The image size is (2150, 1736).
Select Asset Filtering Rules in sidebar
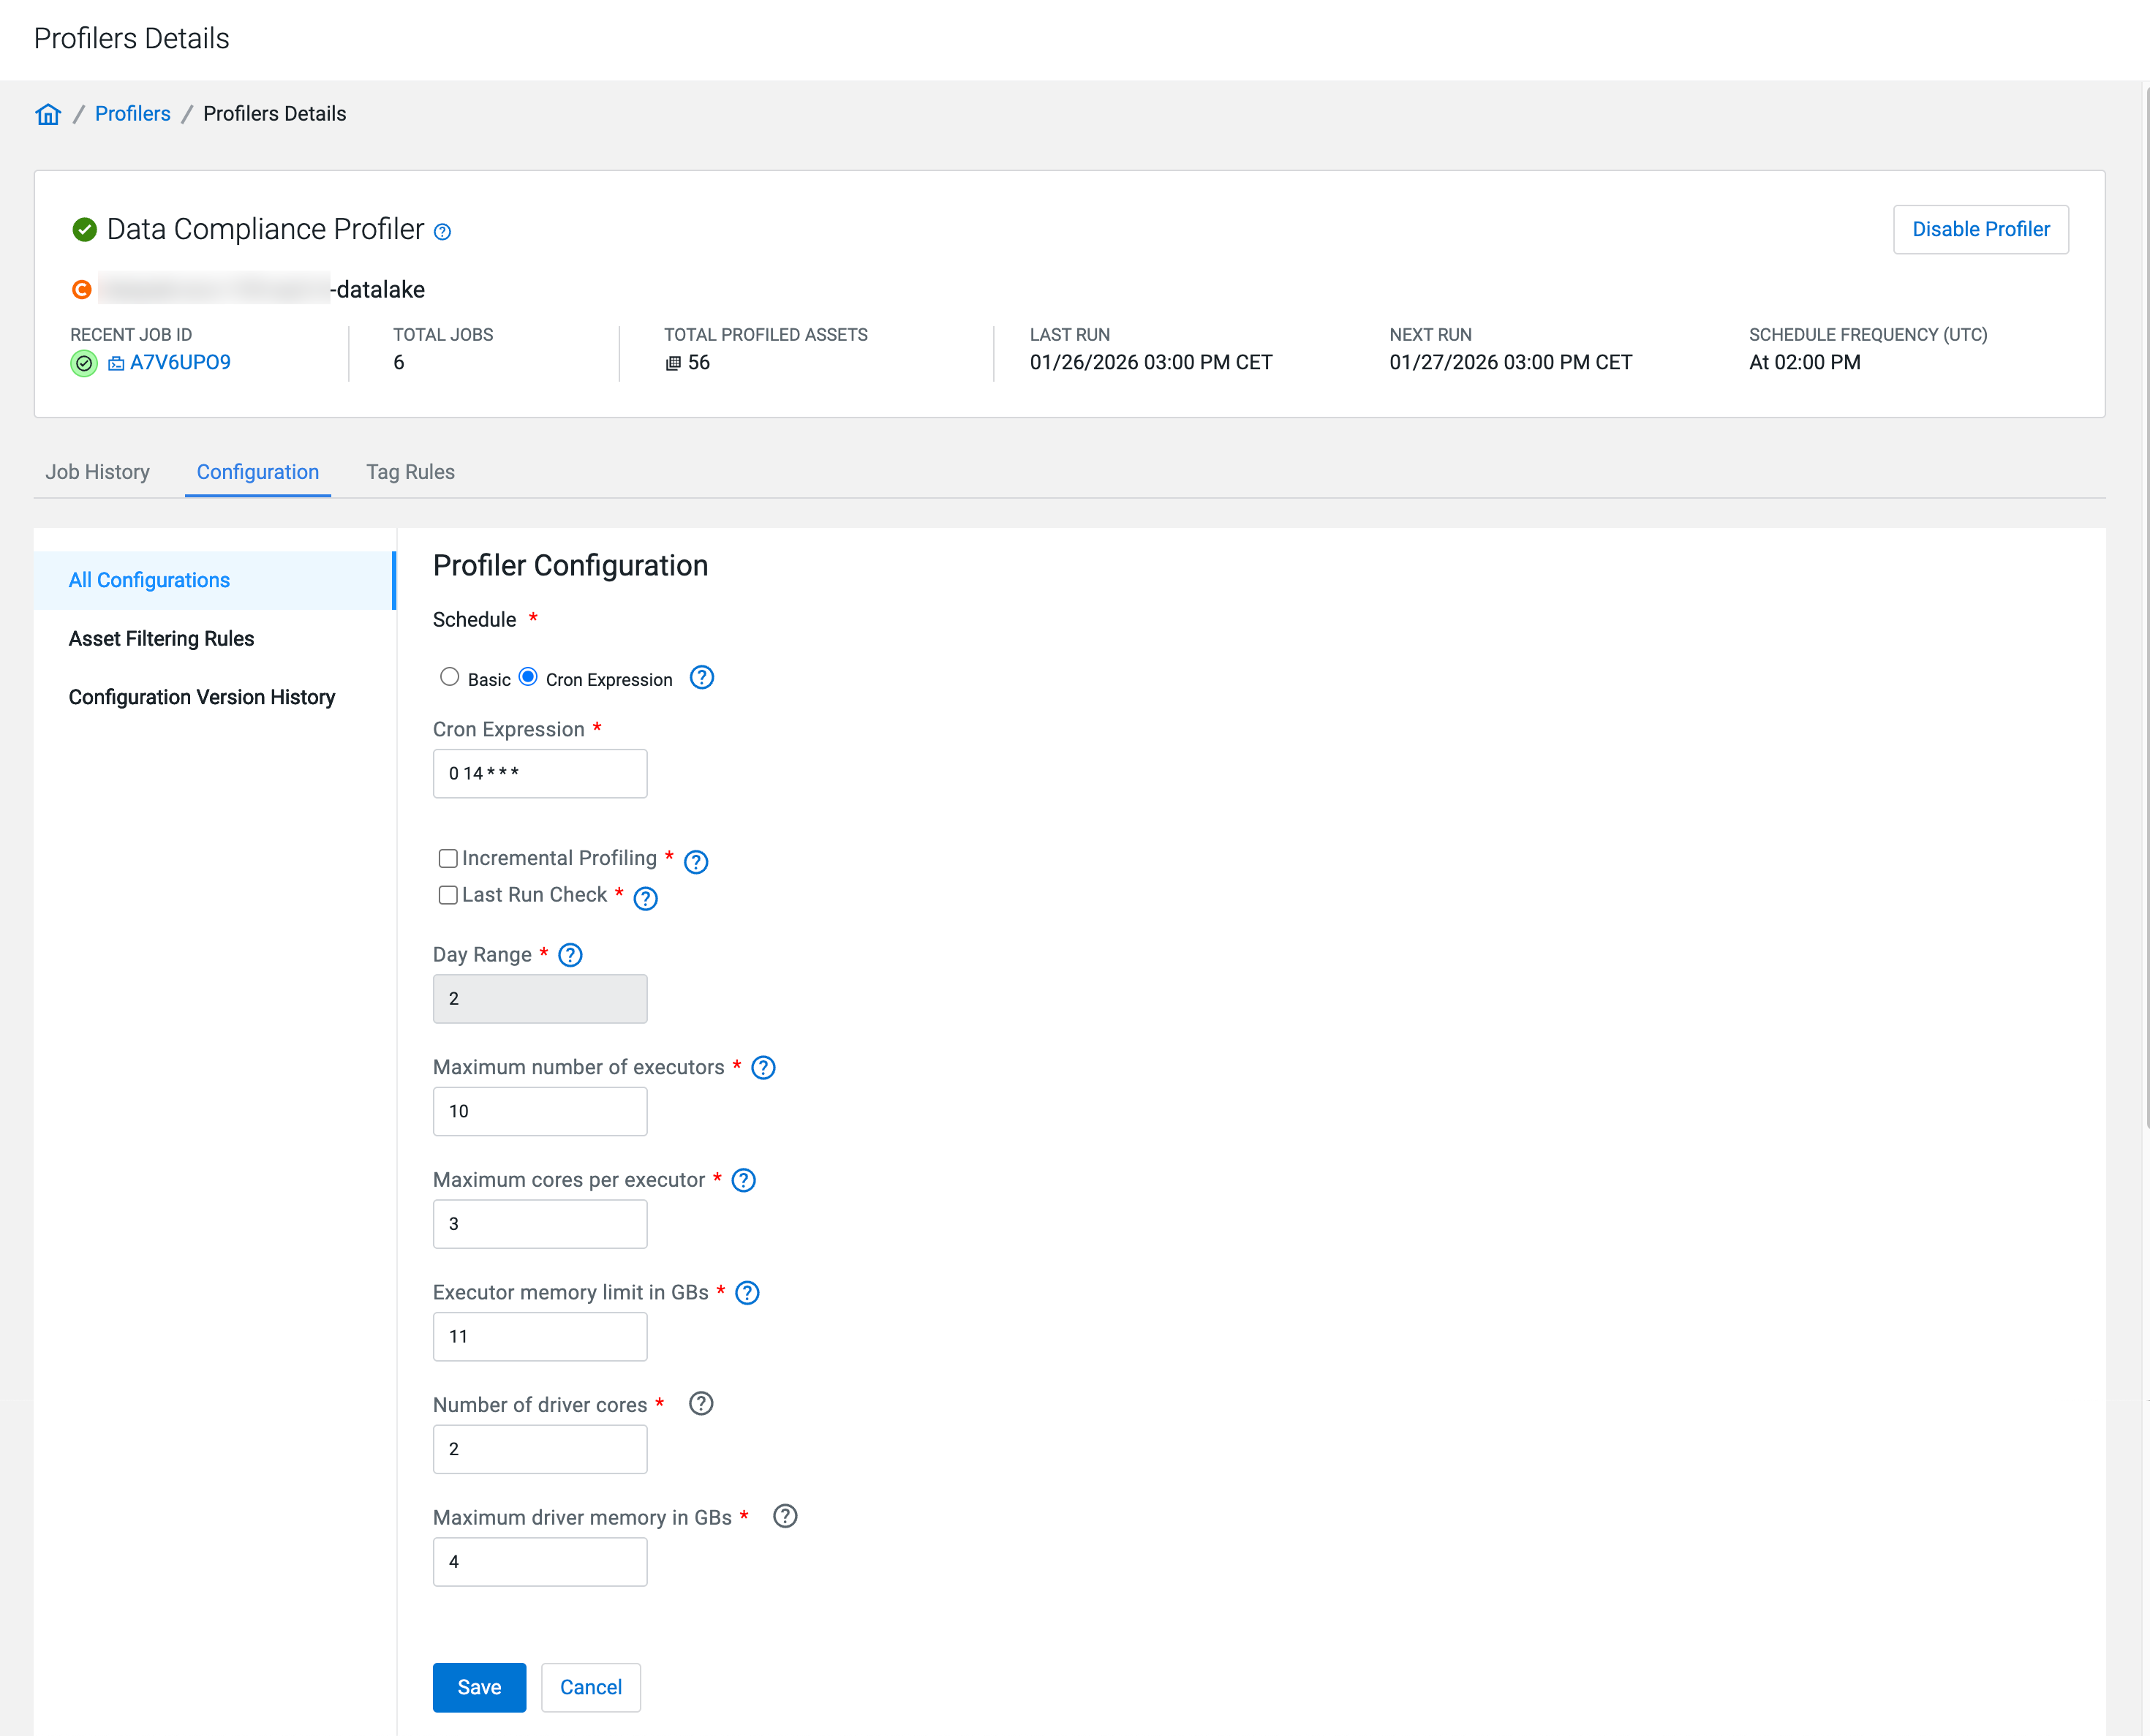pos(161,639)
